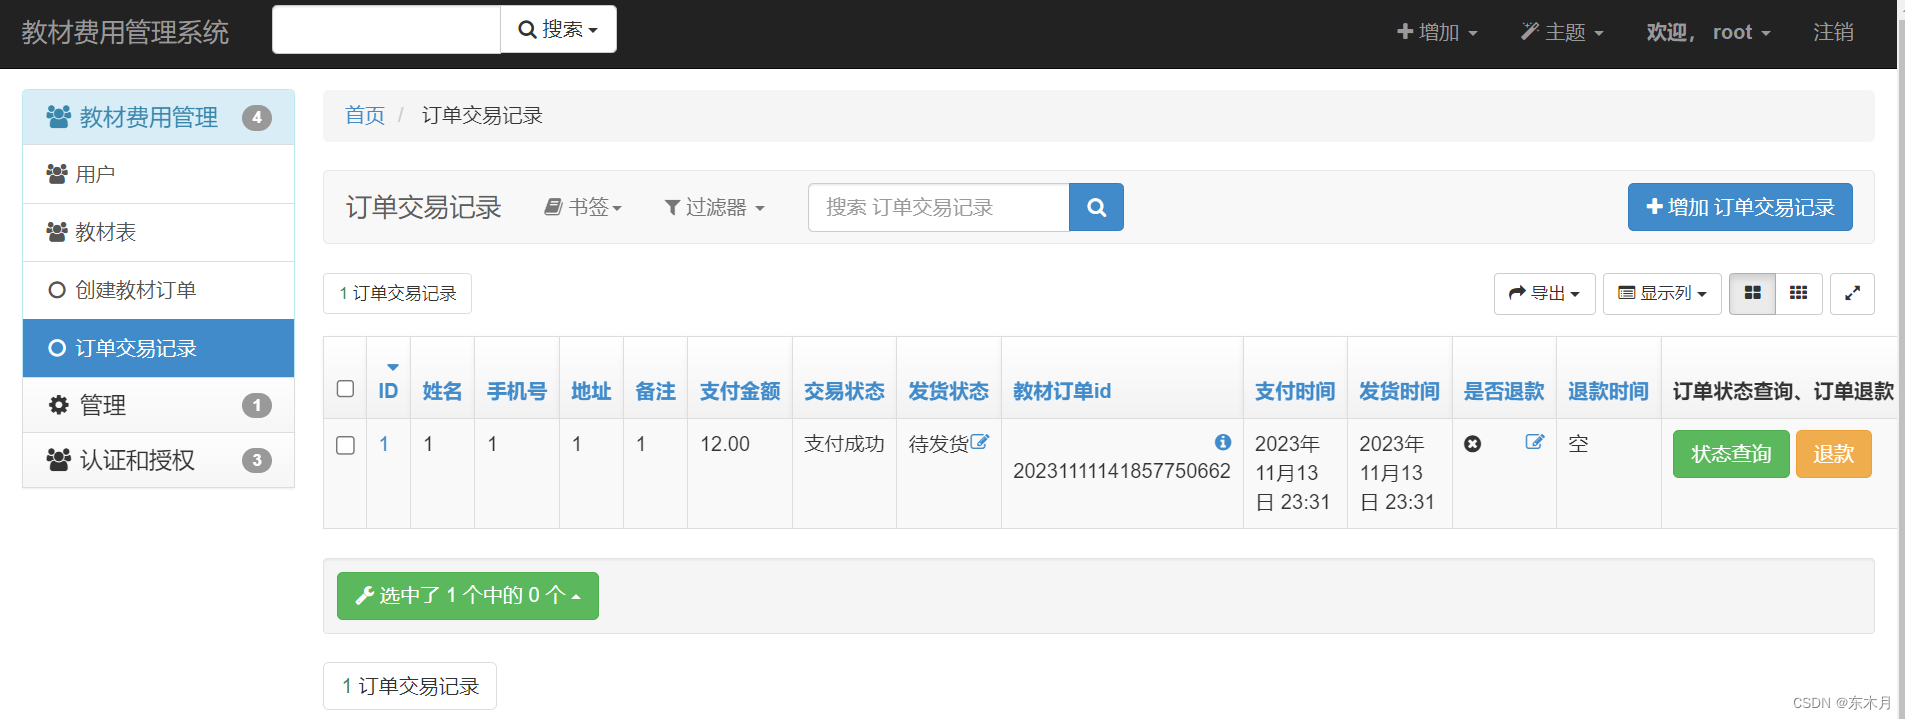Open the 选中了 1 个中的 0 个 actions dropdown
The image size is (1905, 719).
point(468,595)
